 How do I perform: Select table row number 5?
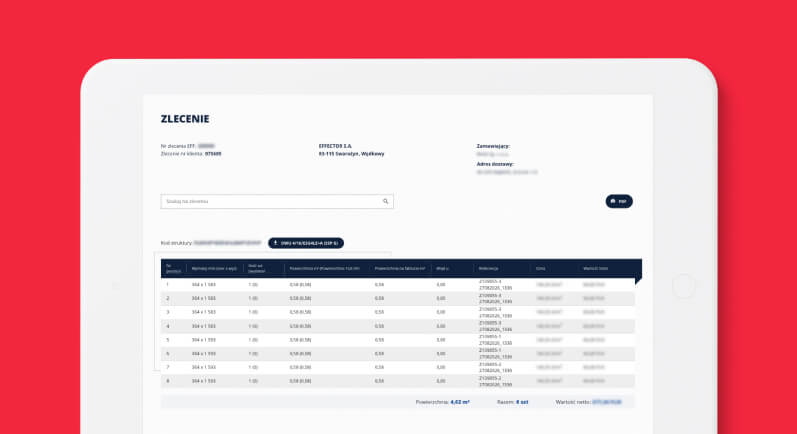click(x=398, y=340)
